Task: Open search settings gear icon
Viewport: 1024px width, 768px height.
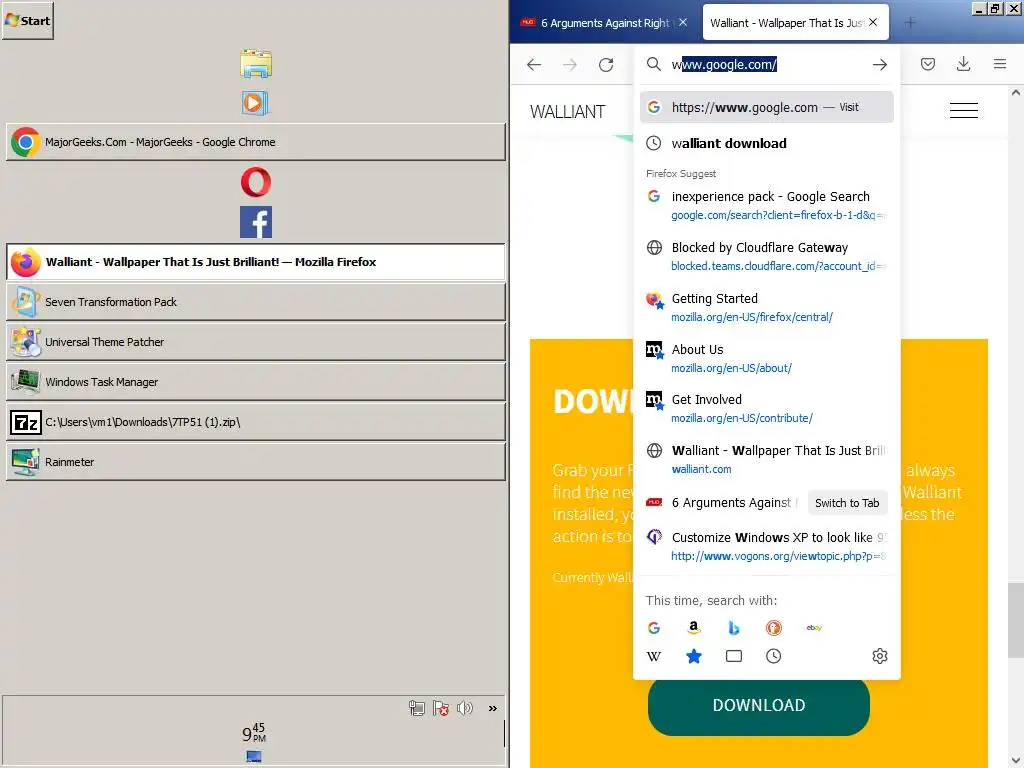Action: (880, 656)
